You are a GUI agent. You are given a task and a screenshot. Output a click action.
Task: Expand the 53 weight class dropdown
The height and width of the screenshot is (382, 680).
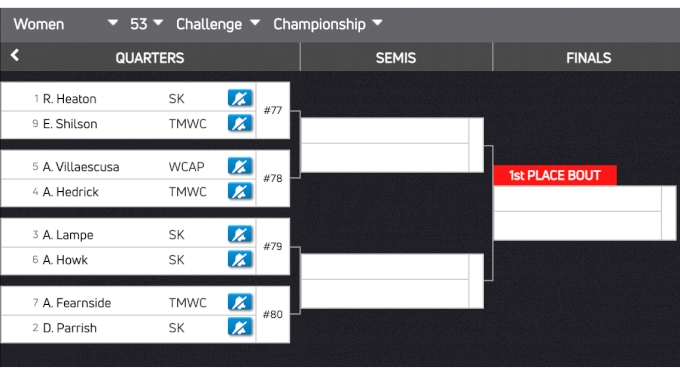click(x=147, y=24)
